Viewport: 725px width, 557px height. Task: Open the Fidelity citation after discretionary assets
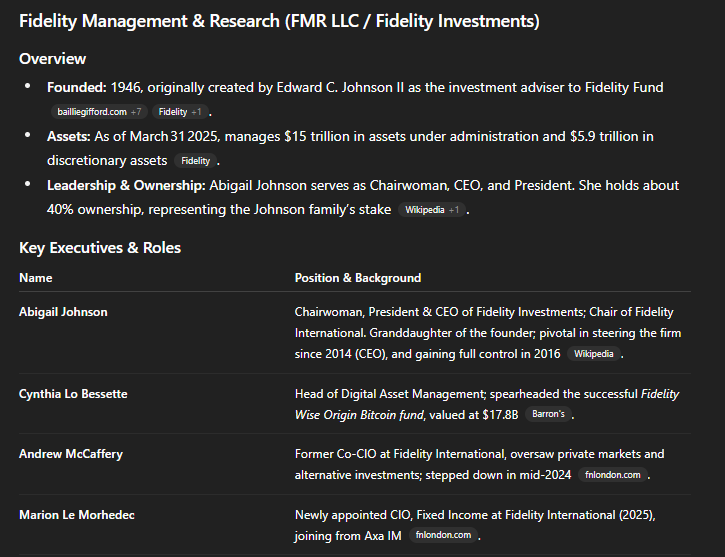[x=196, y=160]
